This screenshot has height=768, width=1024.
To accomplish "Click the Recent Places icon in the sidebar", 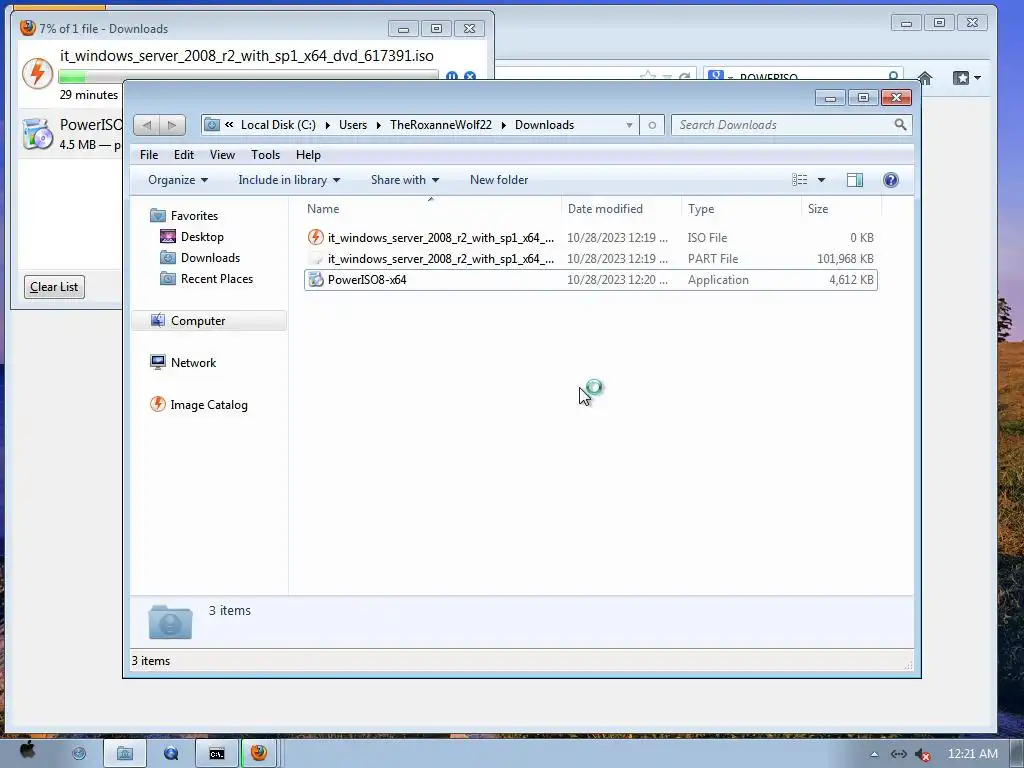I will pyautogui.click(x=168, y=278).
